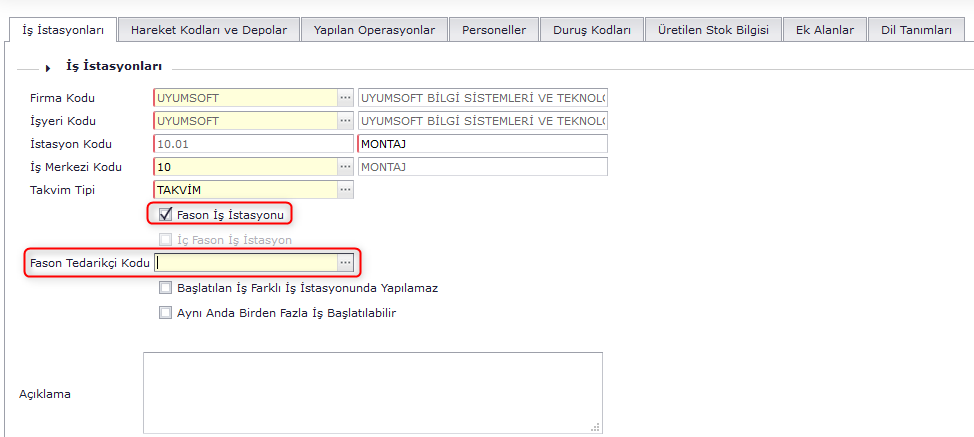This screenshot has height=437, width=974.
Task: Open lookup button for Fason Tedarikçi Kodu
Action: click(346, 263)
